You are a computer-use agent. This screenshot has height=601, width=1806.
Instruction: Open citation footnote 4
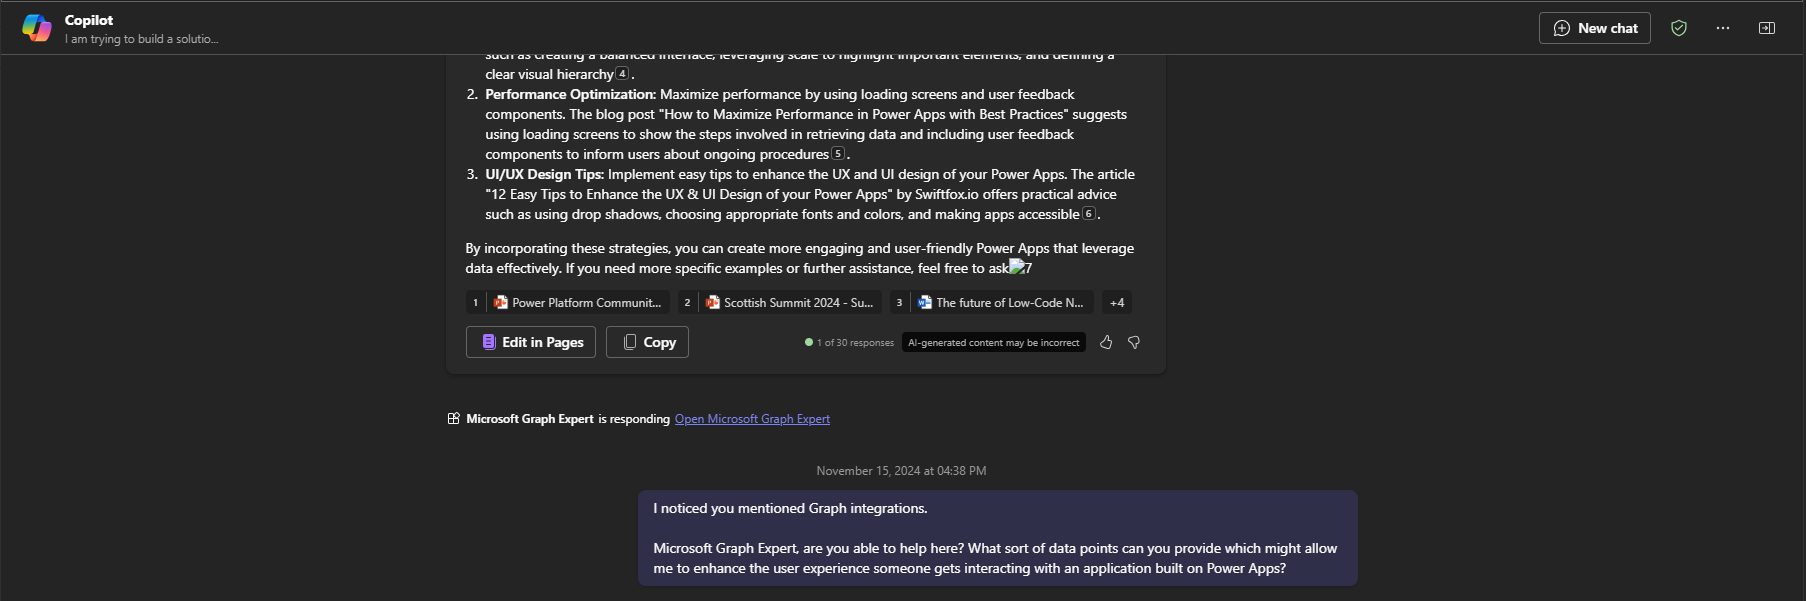coord(622,73)
